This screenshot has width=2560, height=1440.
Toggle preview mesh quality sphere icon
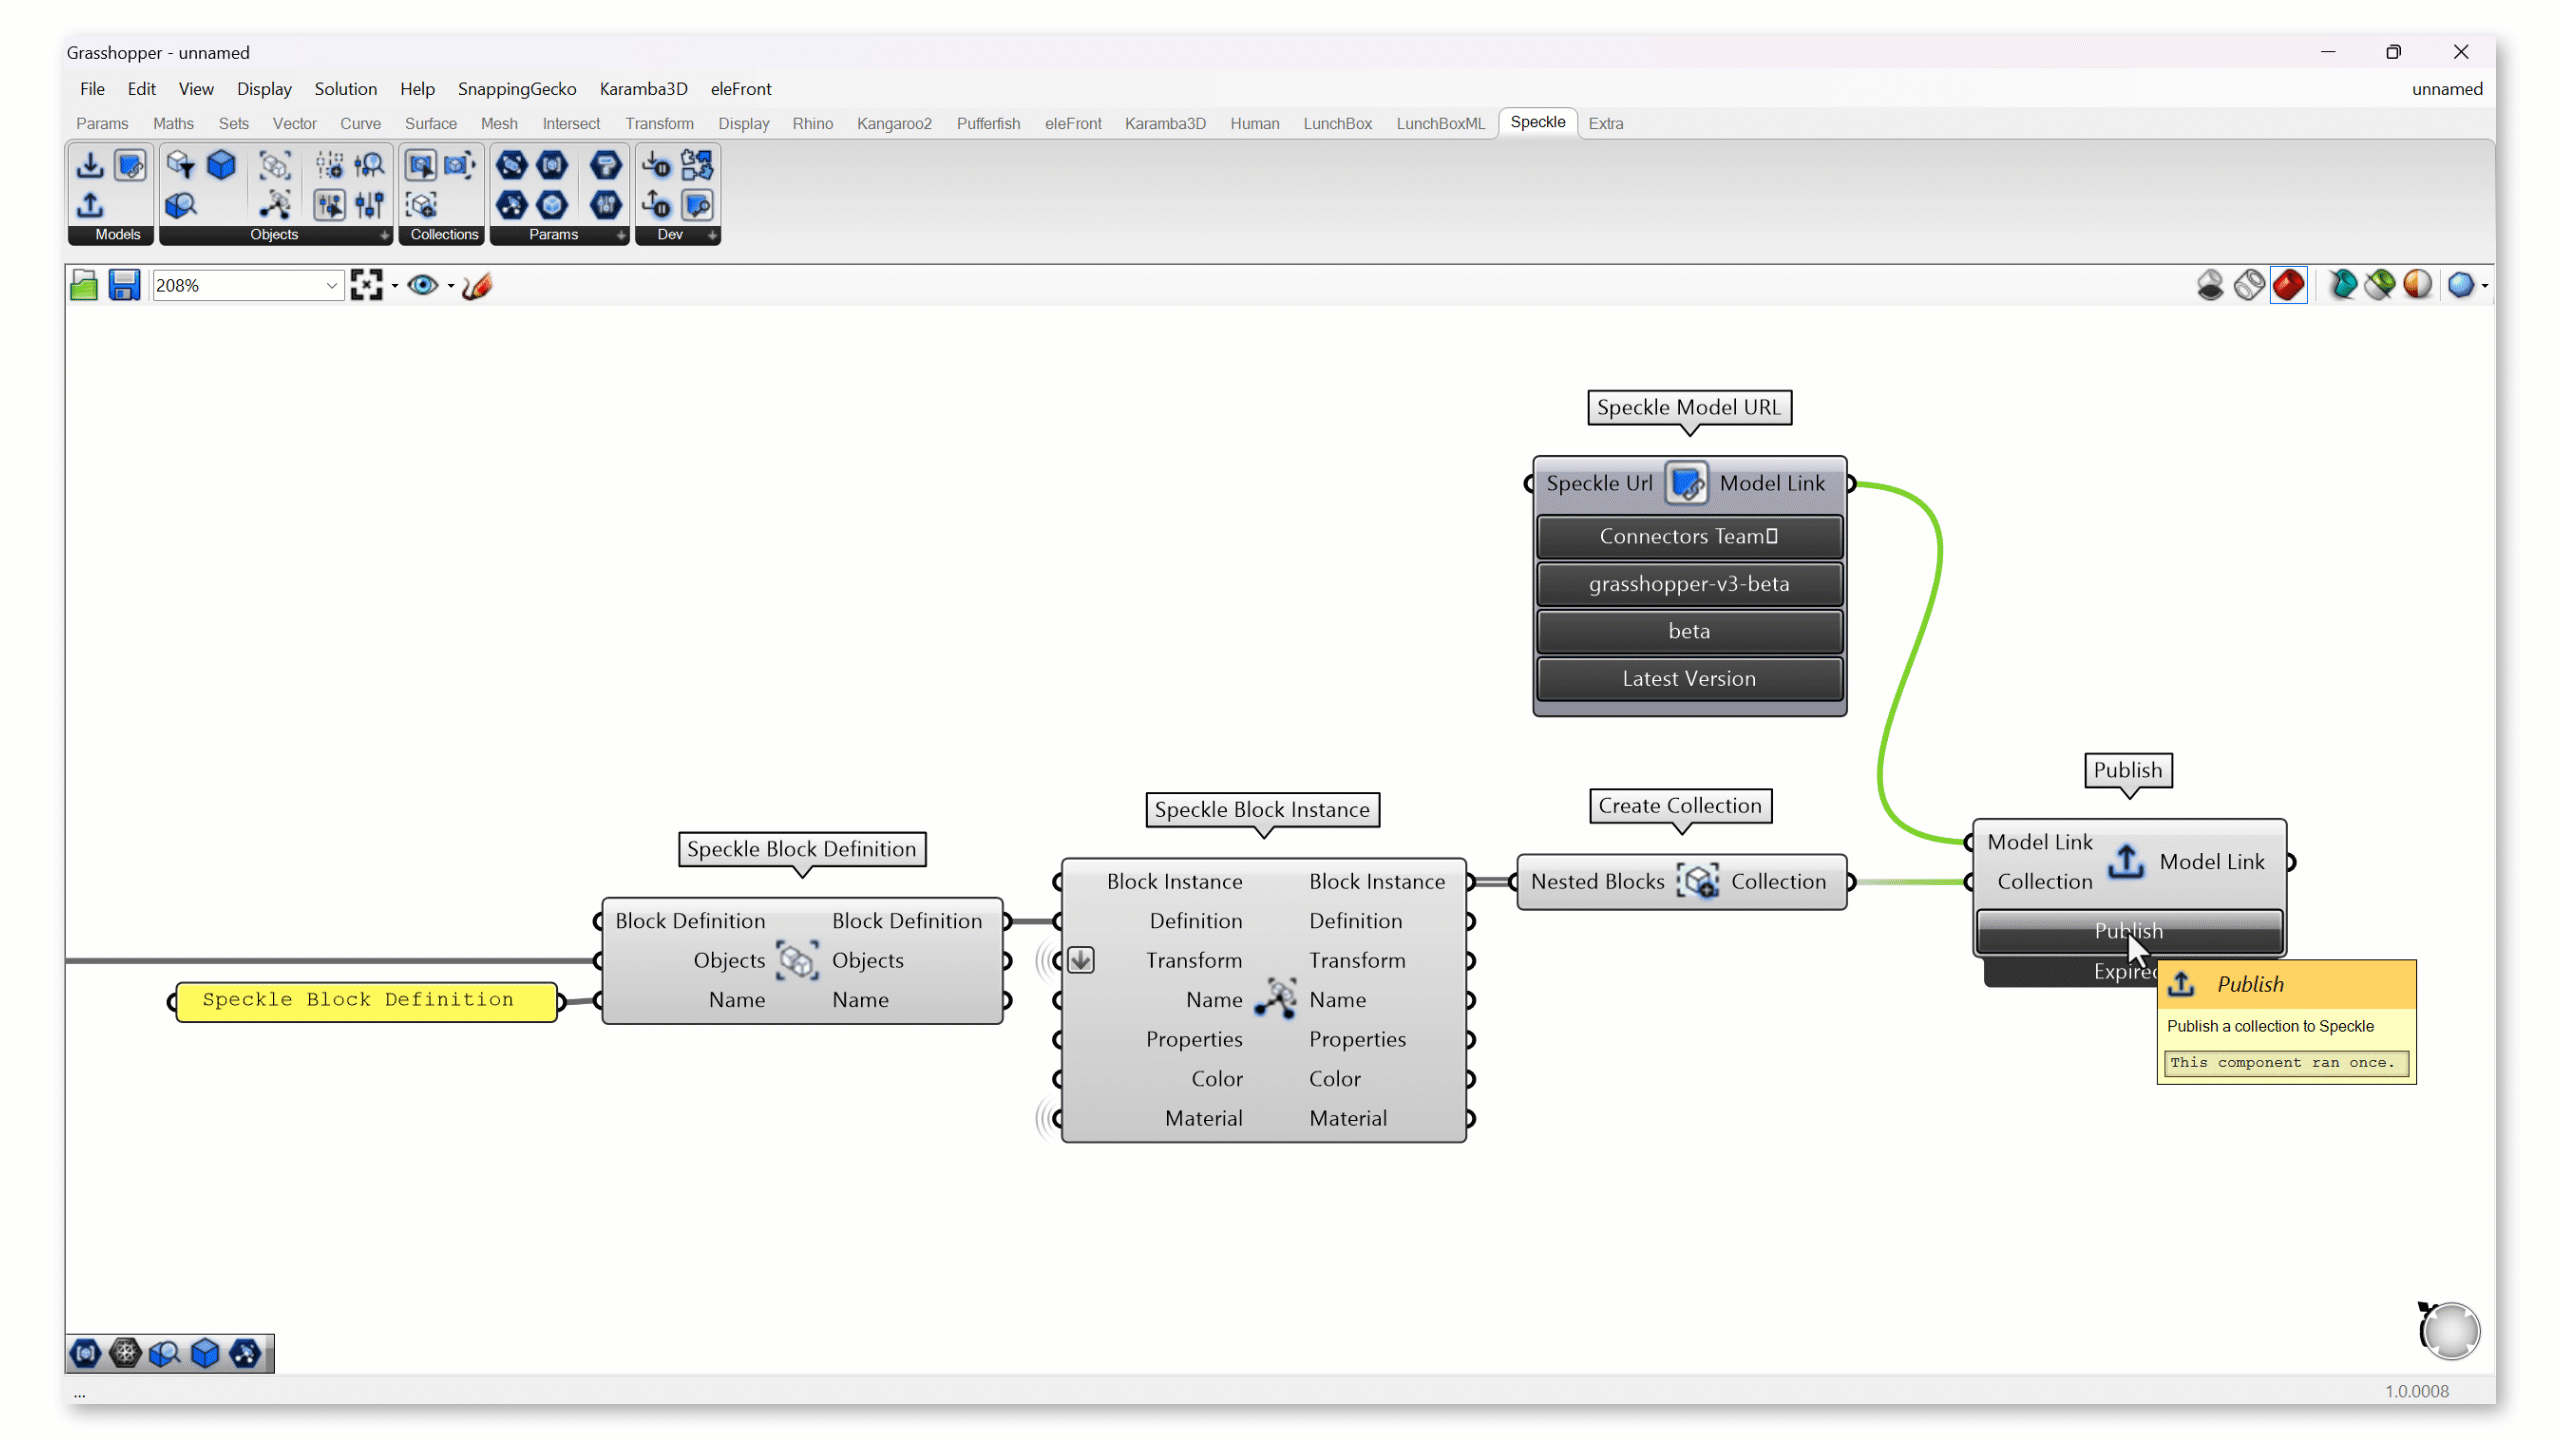click(x=2418, y=286)
